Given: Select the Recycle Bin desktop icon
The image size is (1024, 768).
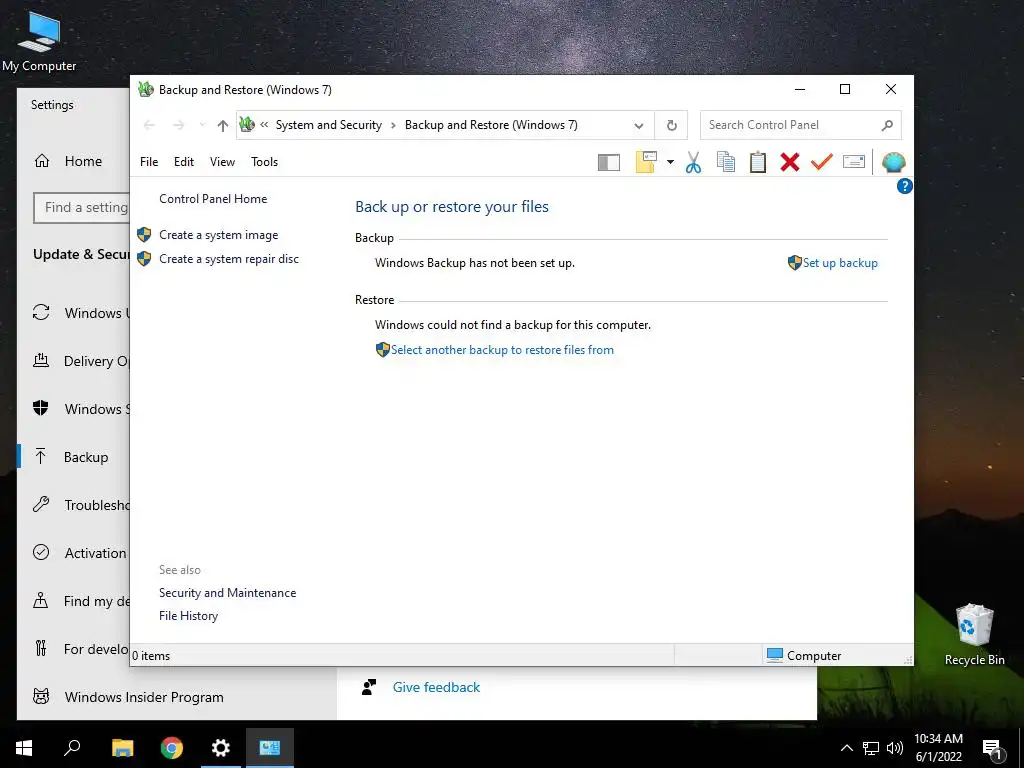Looking at the screenshot, I should pos(974,635).
